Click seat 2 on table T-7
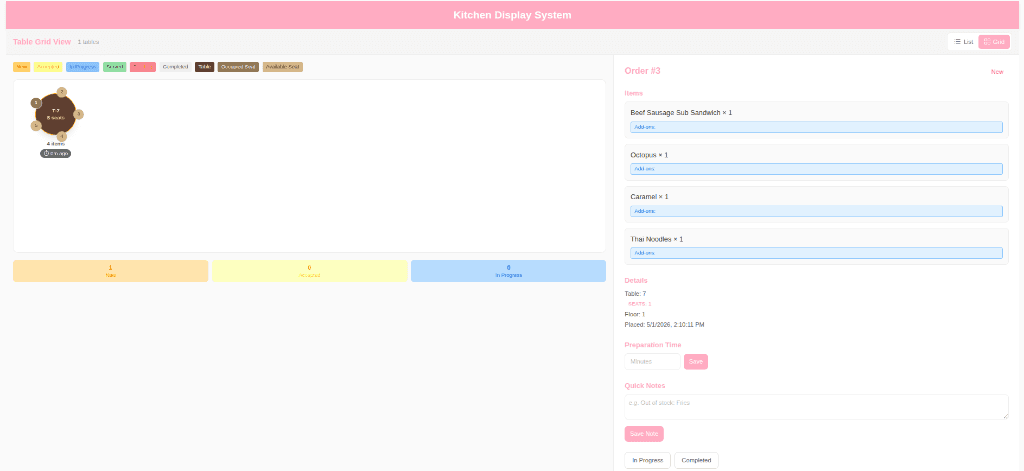The width and height of the screenshot is (1024, 471). coord(61,92)
